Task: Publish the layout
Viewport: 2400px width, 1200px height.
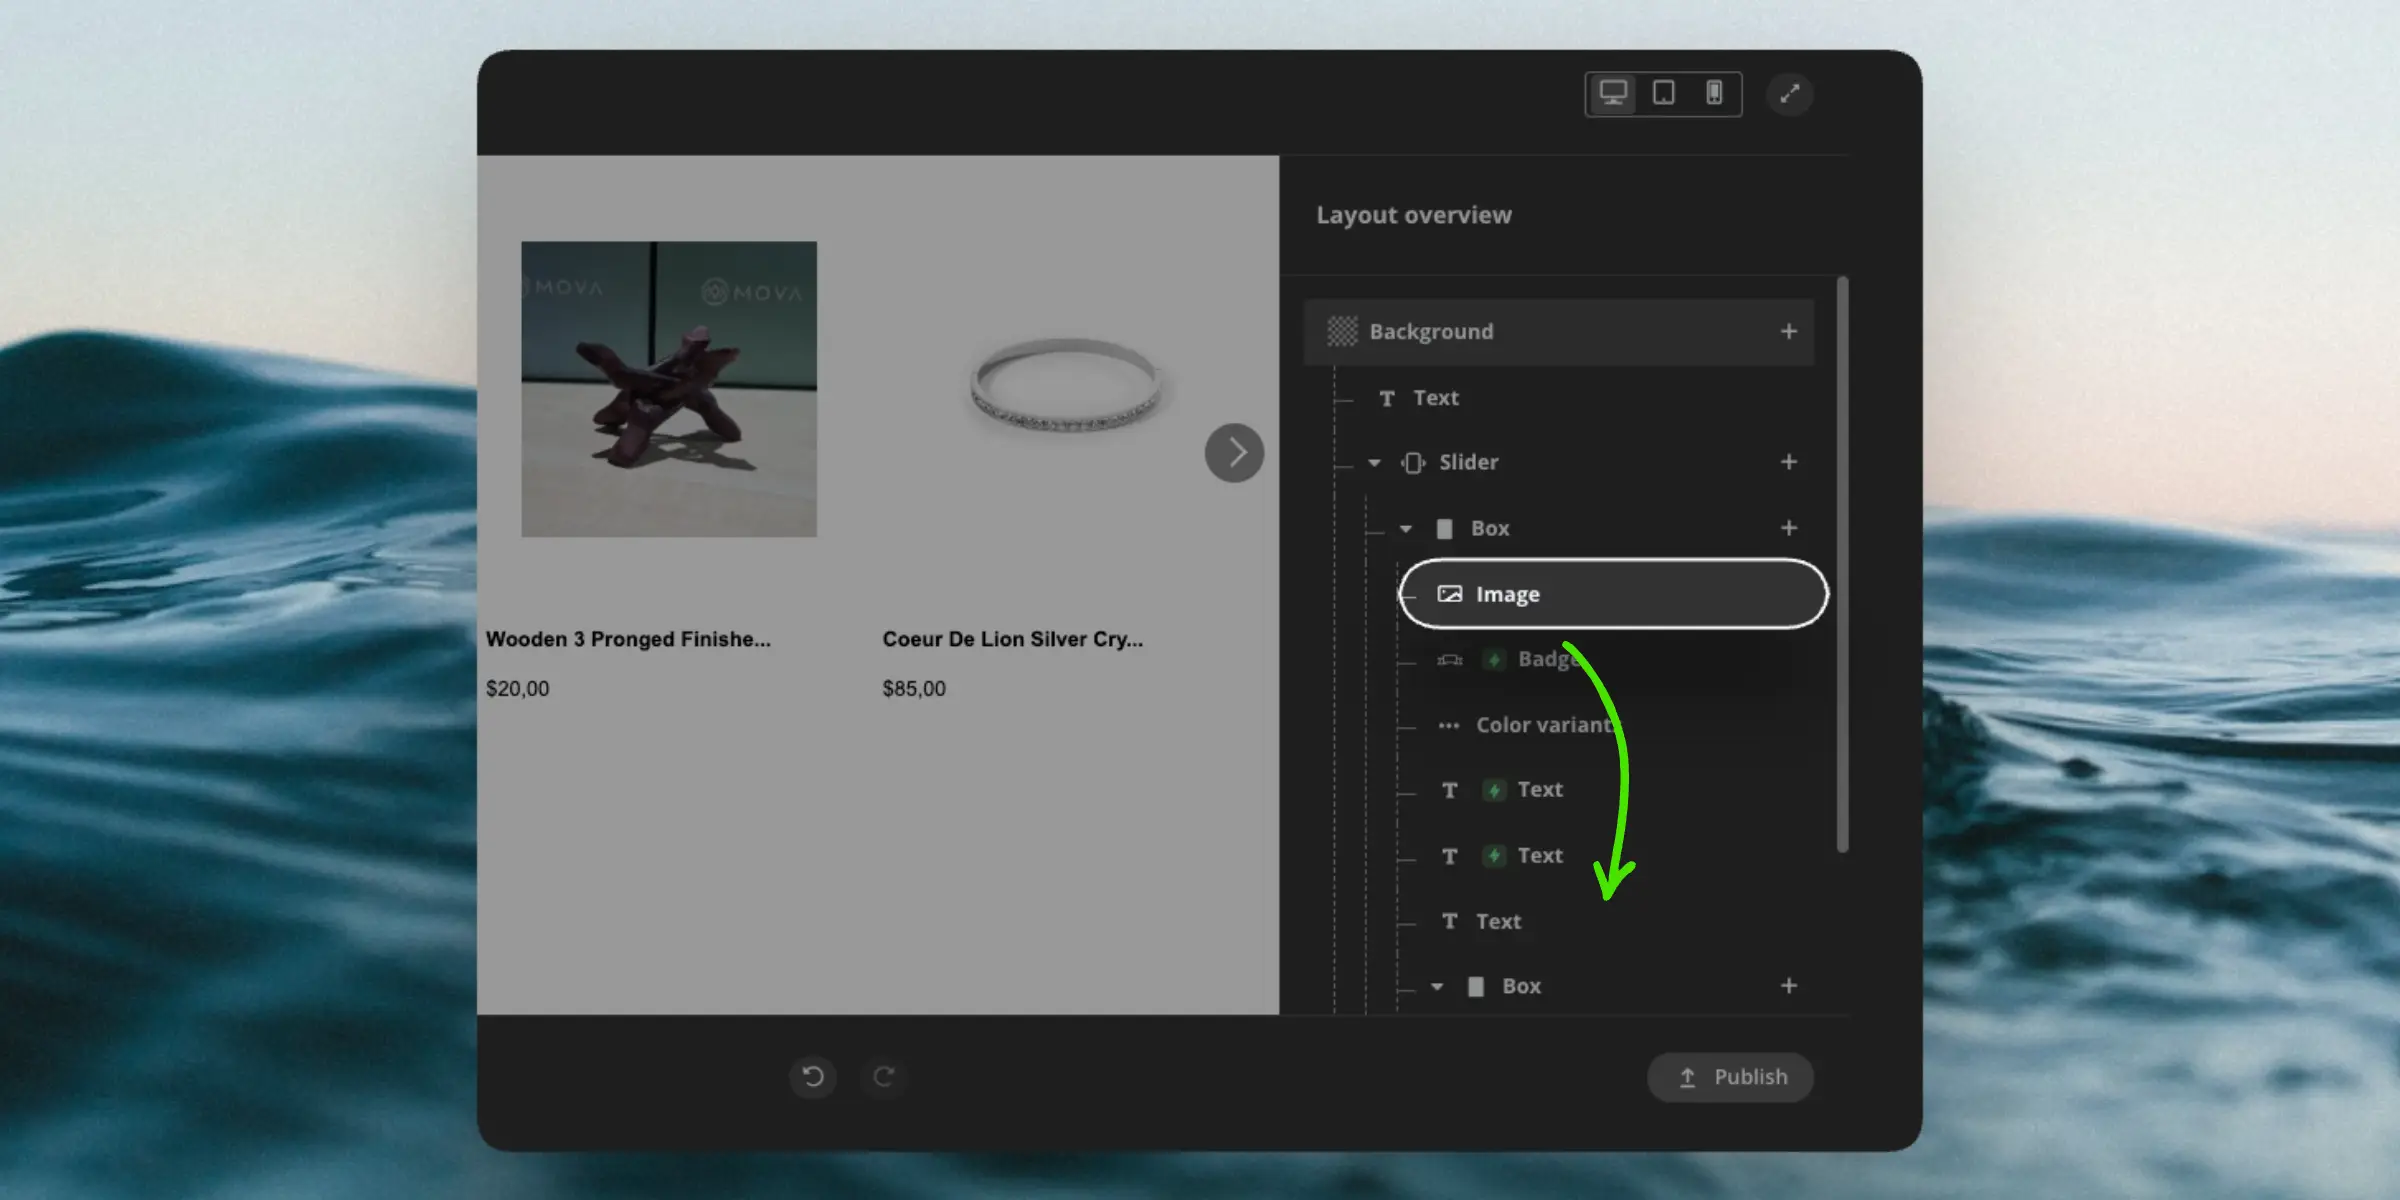Action: pos(1730,1077)
